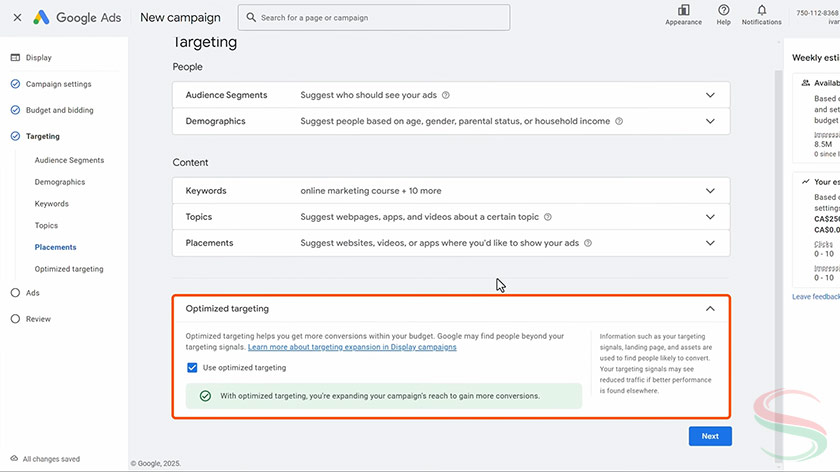This screenshot has height=472, width=840.
Task: Open Ads step in left navigation
Action: coord(32,293)
